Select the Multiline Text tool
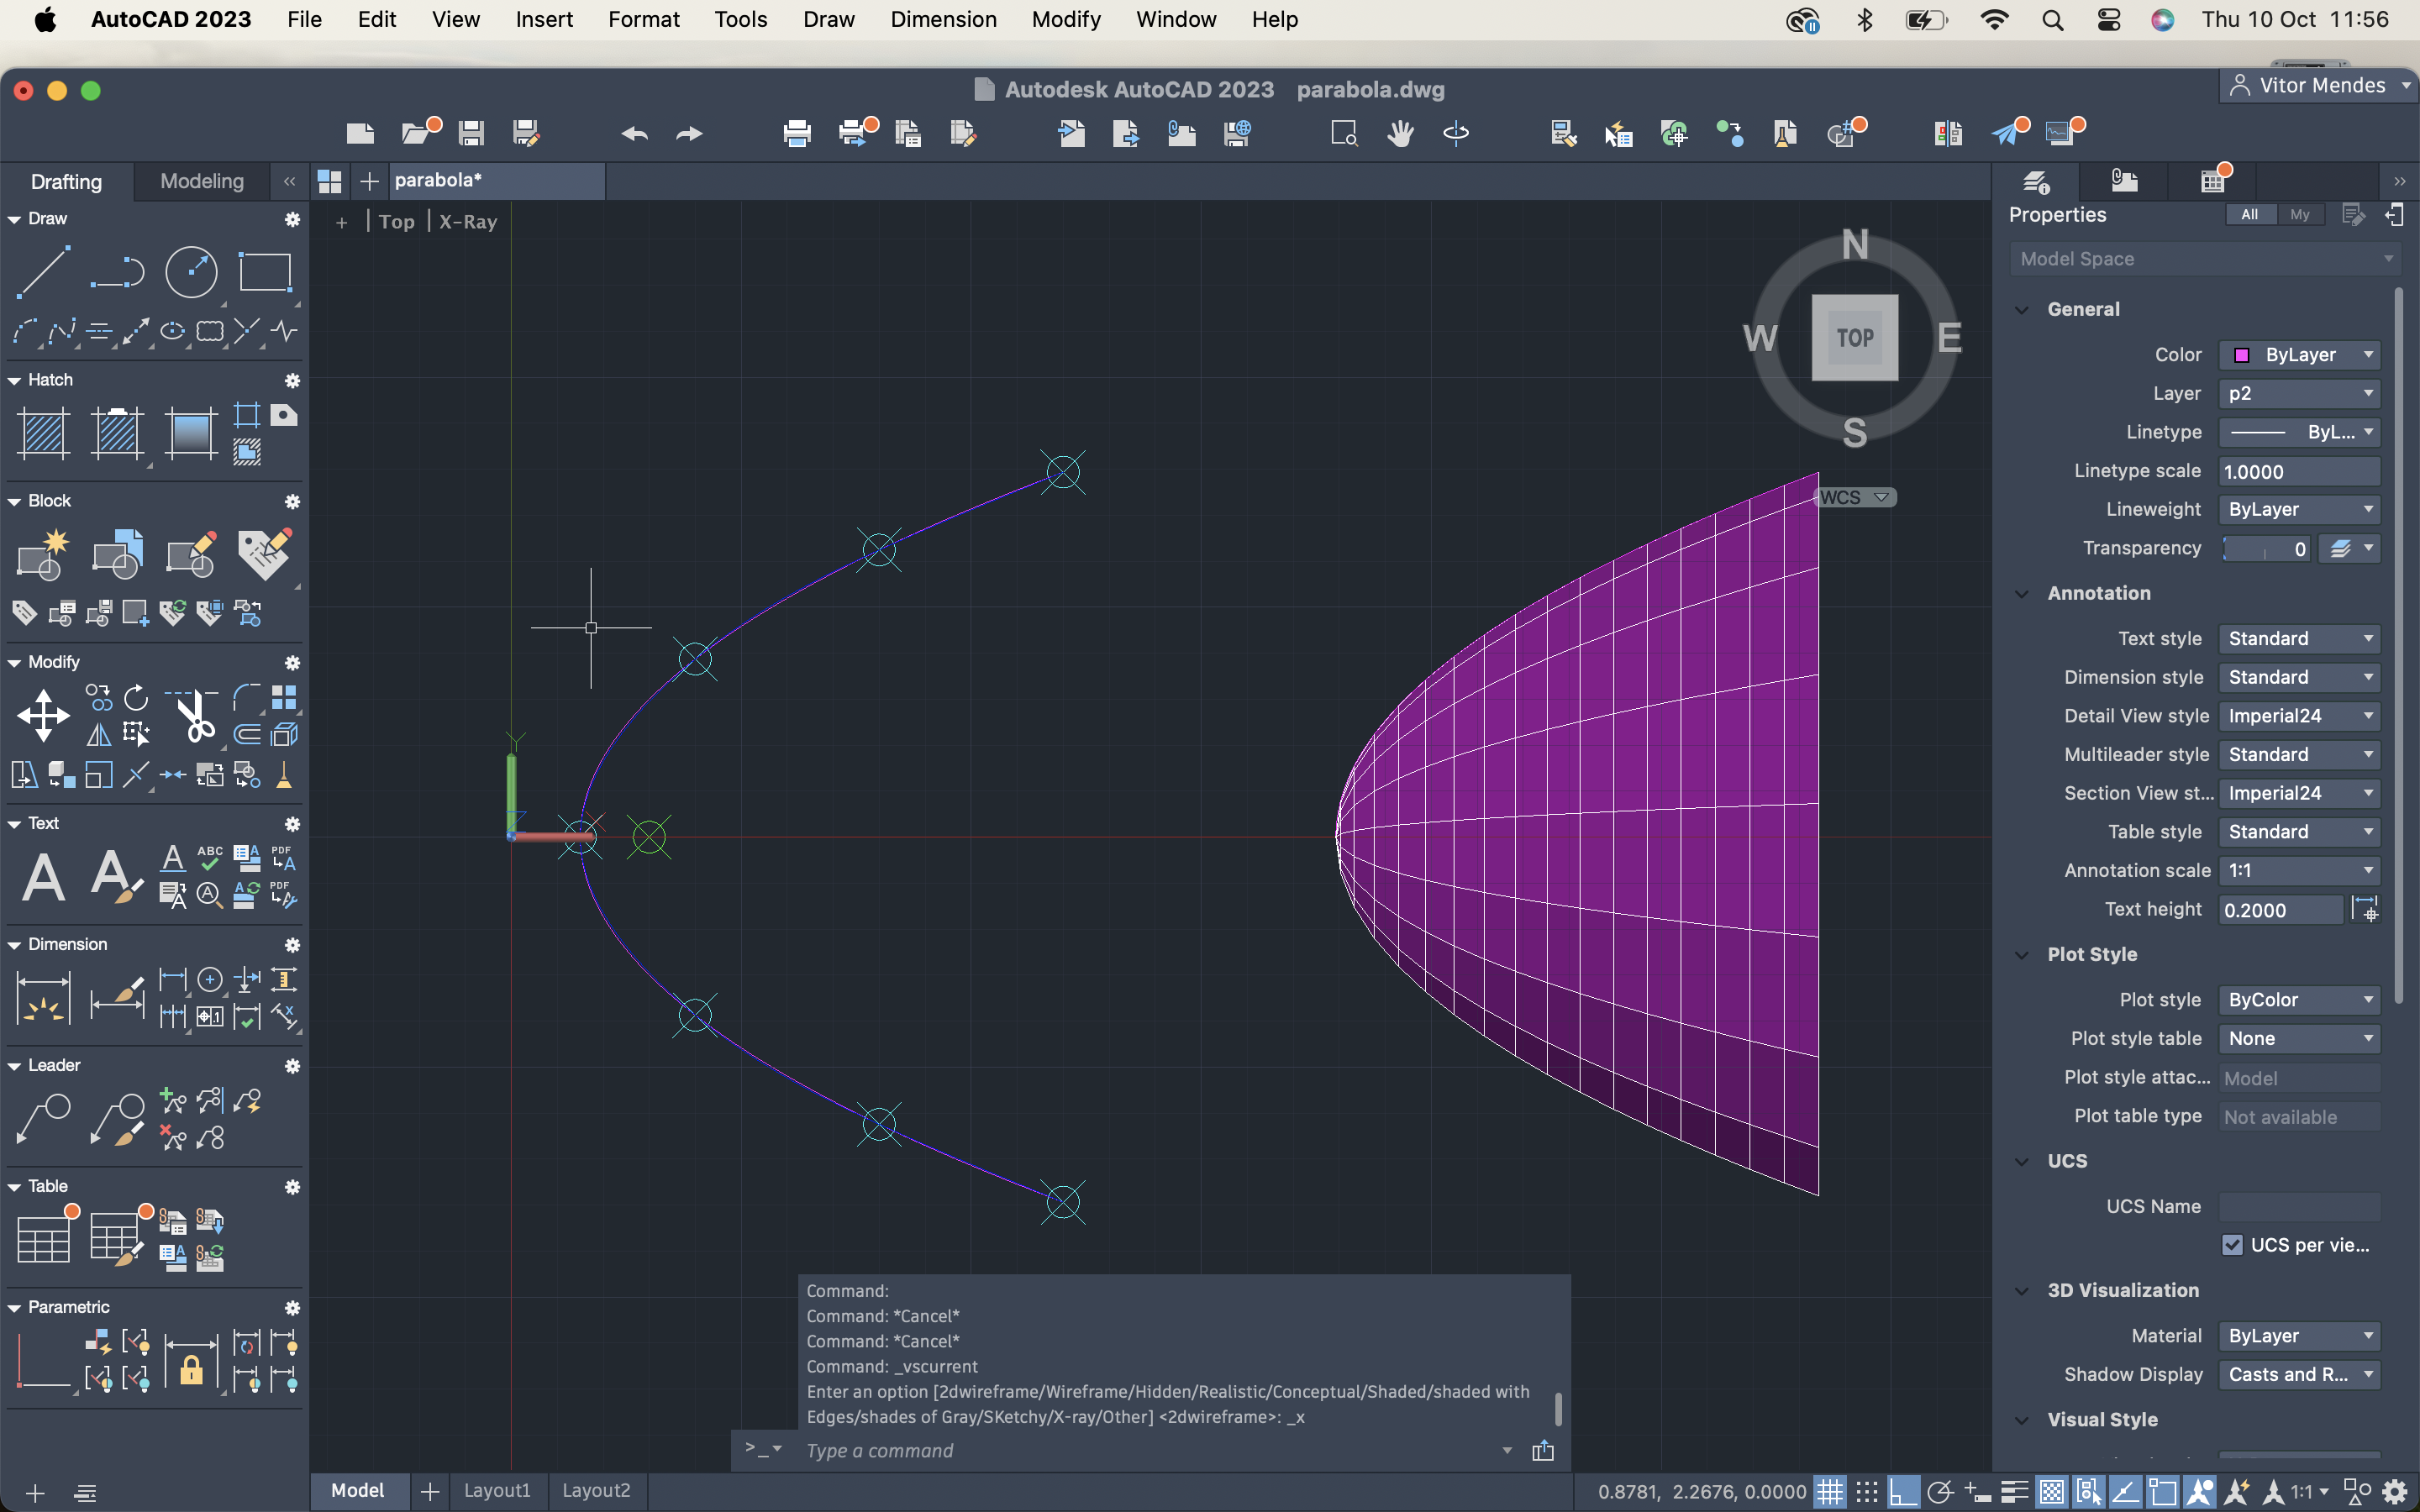Viewport: 2420px width, 1512px height. click(x=43, y=877)
